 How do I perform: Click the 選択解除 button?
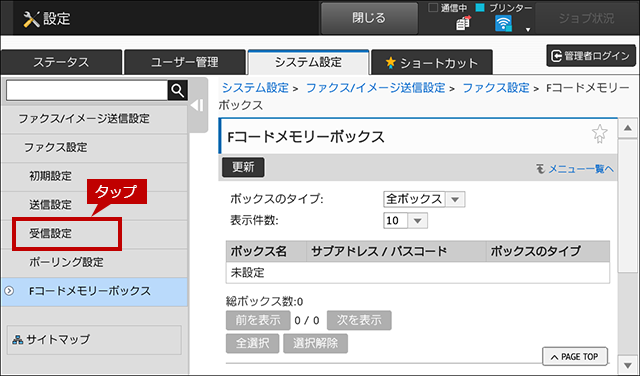(x=316, y=343)
